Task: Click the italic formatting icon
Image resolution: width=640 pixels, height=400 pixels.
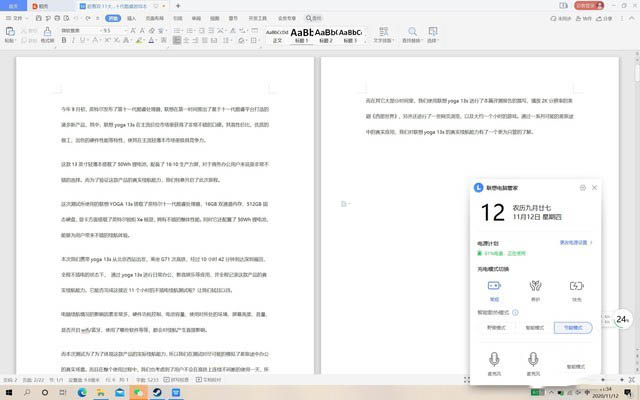Action: point(74,41)
